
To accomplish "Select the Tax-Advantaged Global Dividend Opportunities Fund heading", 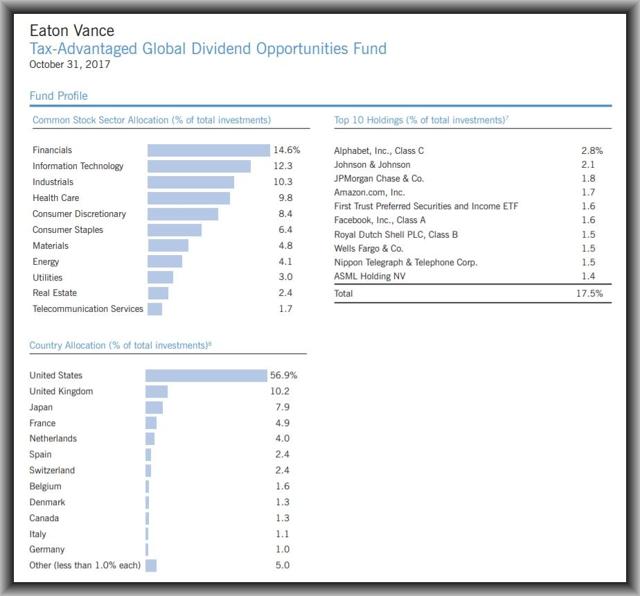I will (208, 49).
